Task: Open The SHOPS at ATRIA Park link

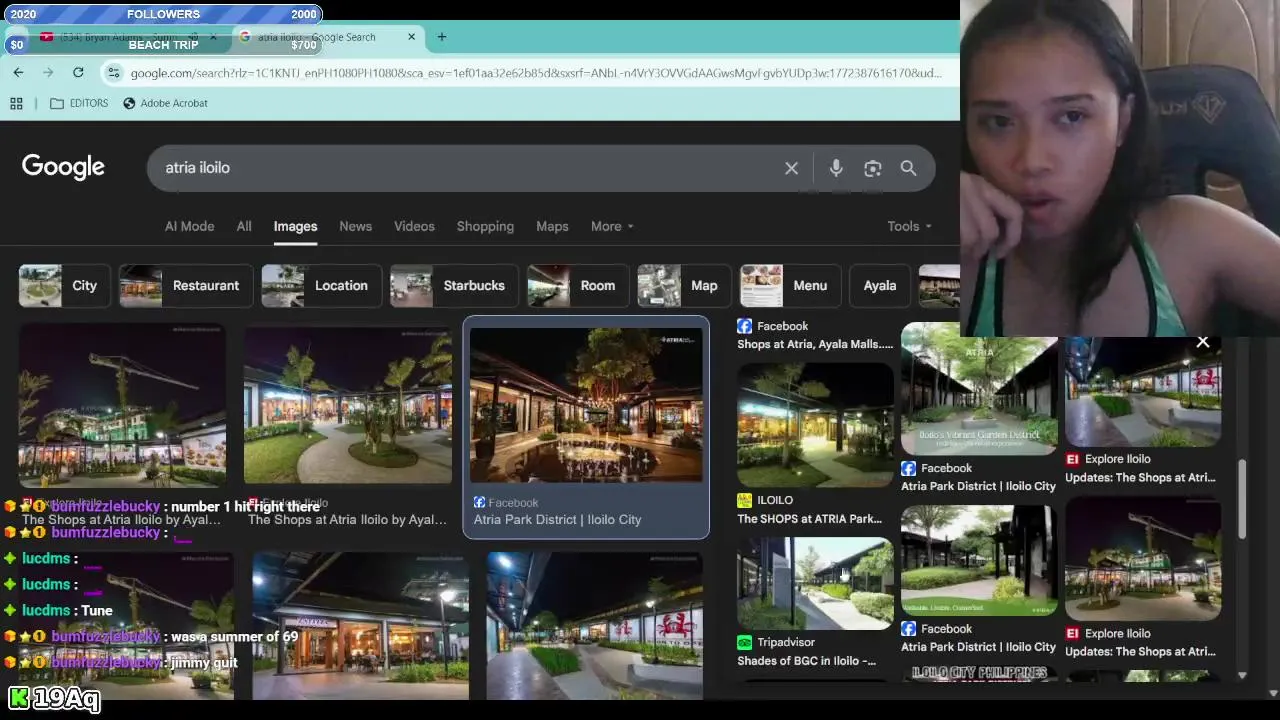Action: pos(810,519)
